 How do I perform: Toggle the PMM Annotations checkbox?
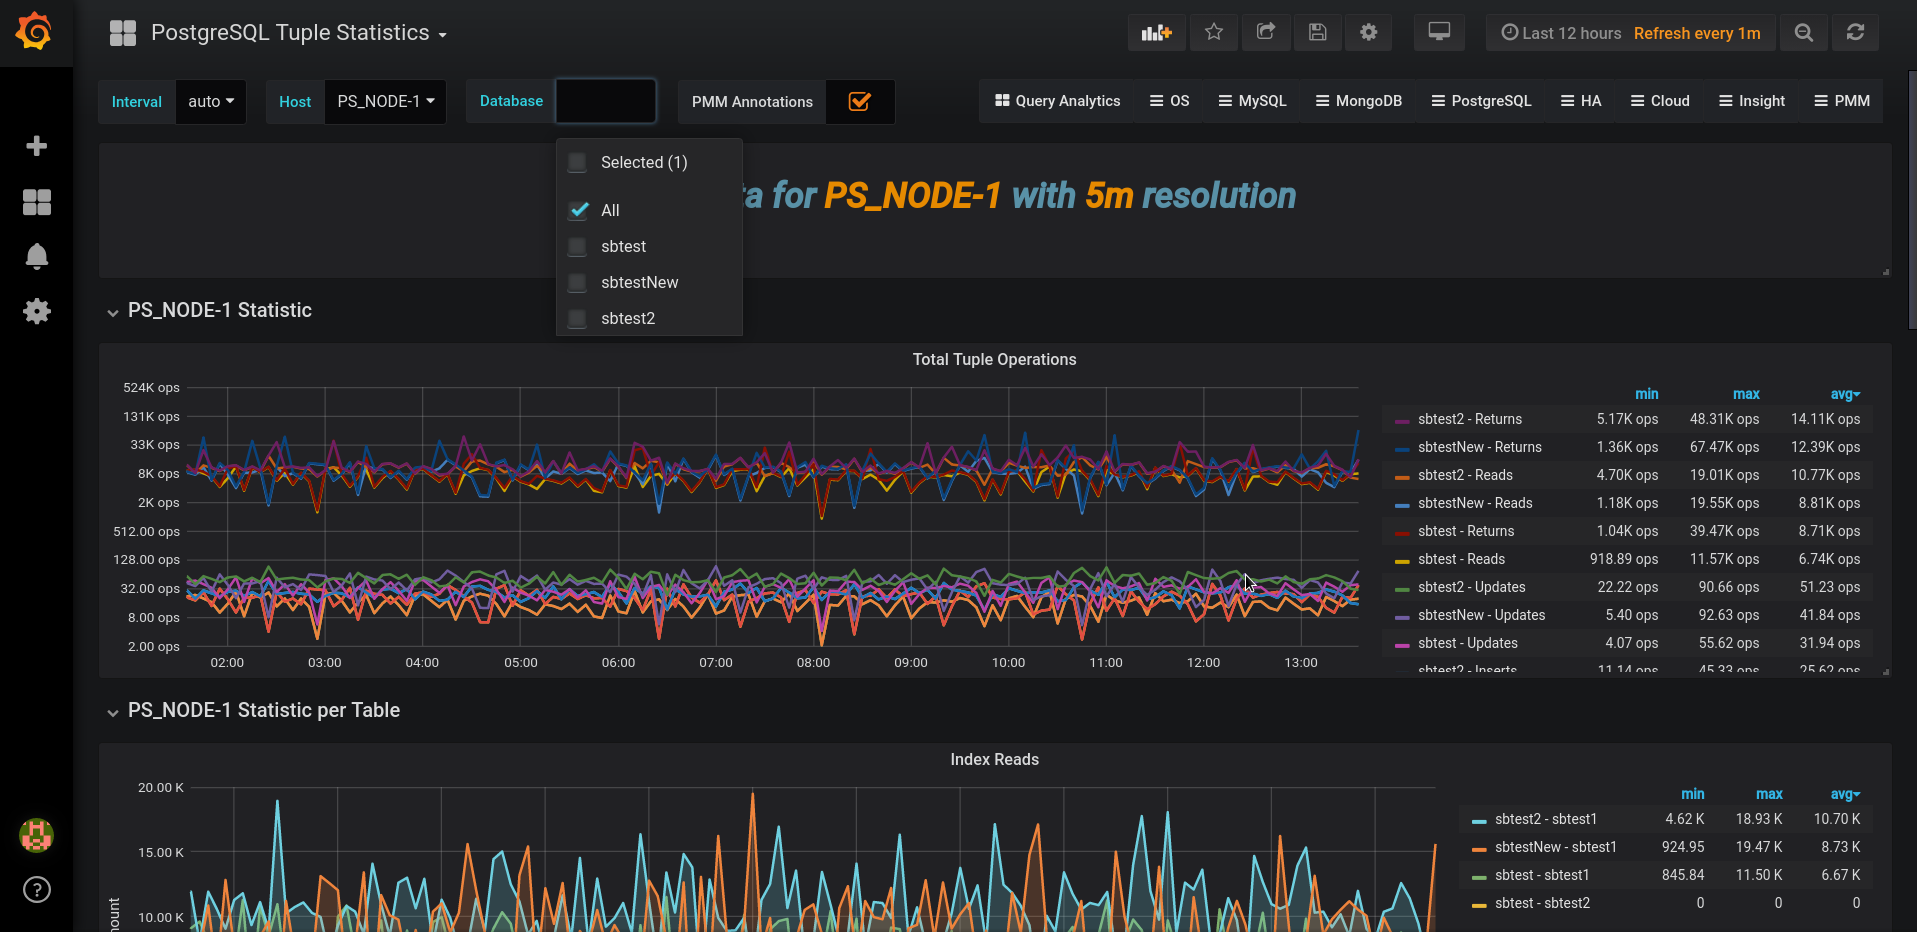click(859, 102)
